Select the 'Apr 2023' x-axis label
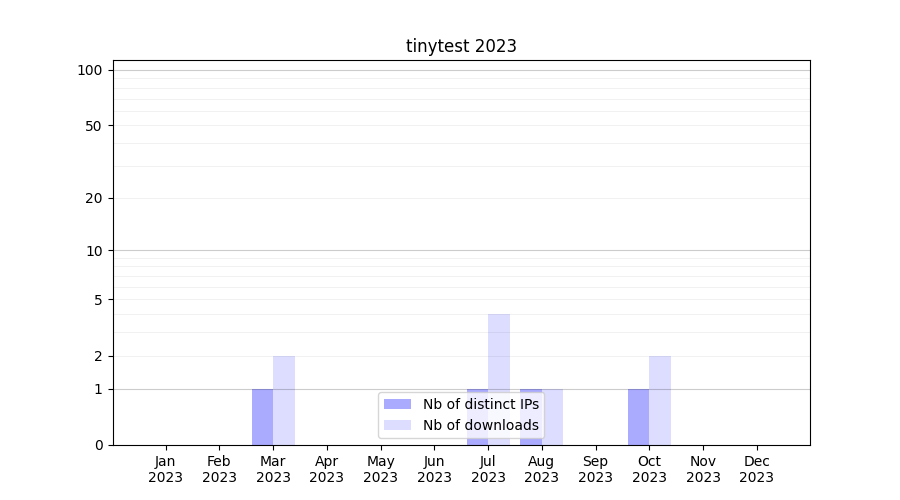The image size is (900, 500). pos(327,469)
